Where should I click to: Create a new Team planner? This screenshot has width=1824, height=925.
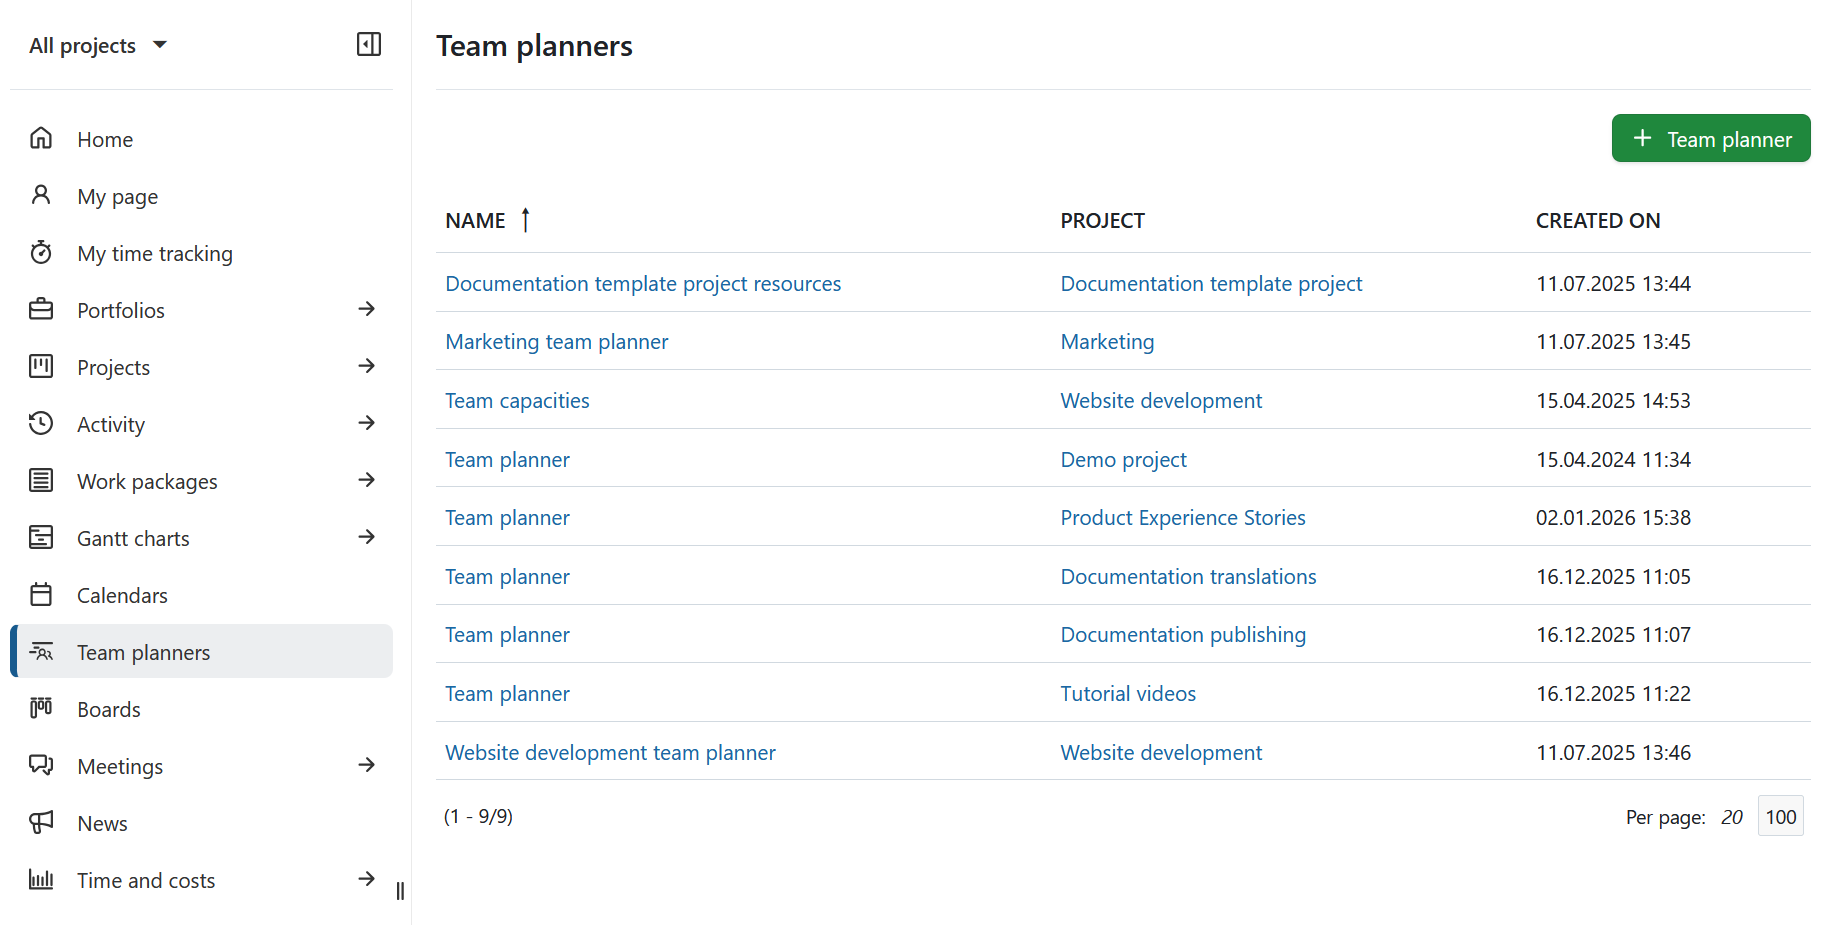(1710, 138)
